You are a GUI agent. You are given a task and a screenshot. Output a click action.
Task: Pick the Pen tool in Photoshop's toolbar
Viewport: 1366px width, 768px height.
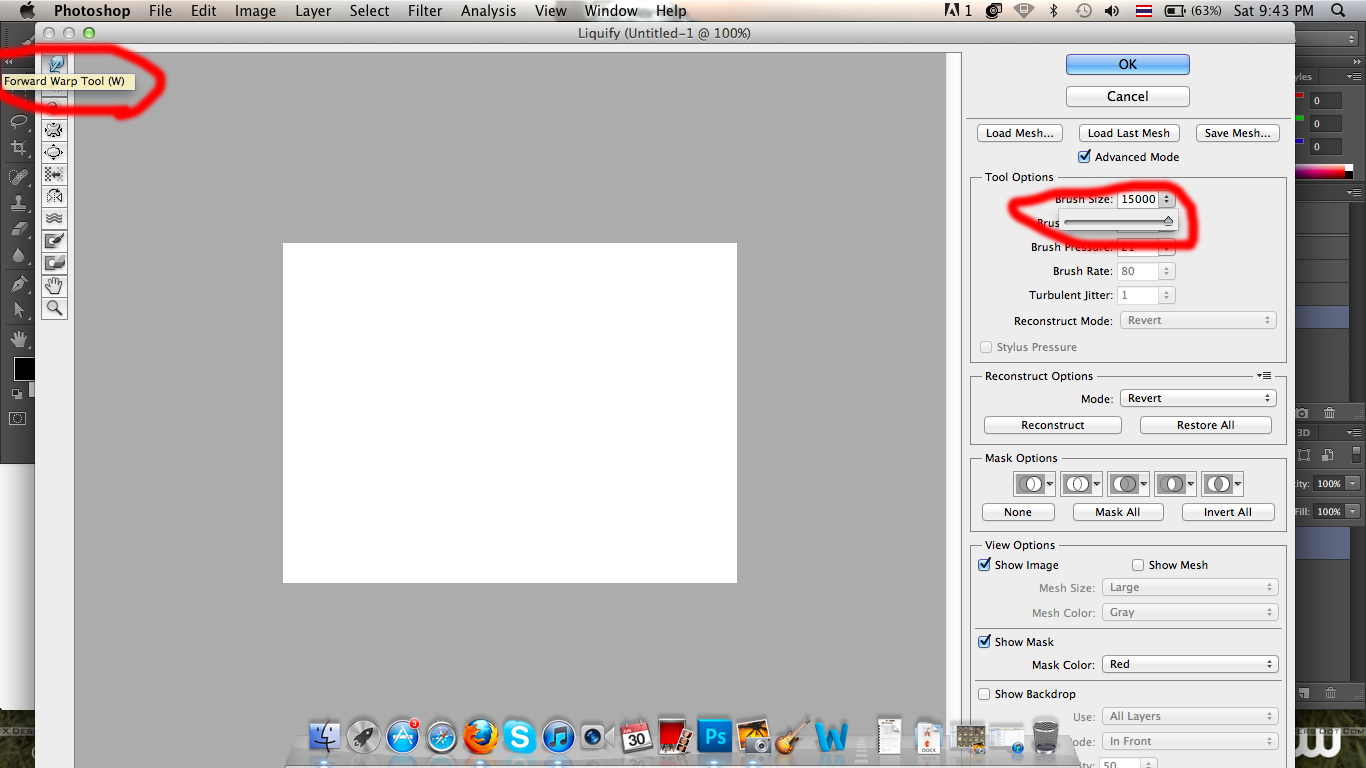[x=18, y=284]
